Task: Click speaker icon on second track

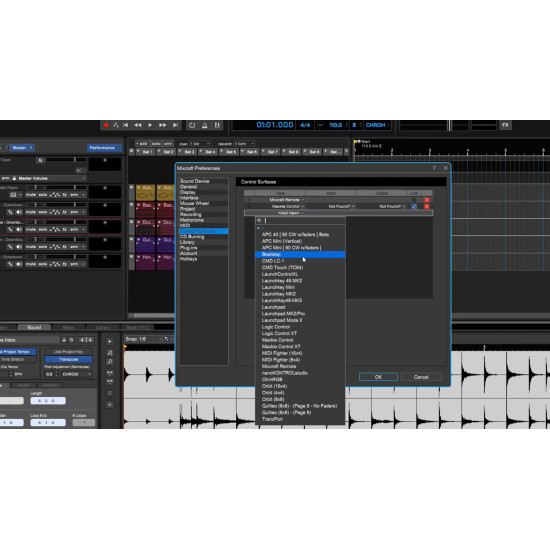Action: coord(19,212)
